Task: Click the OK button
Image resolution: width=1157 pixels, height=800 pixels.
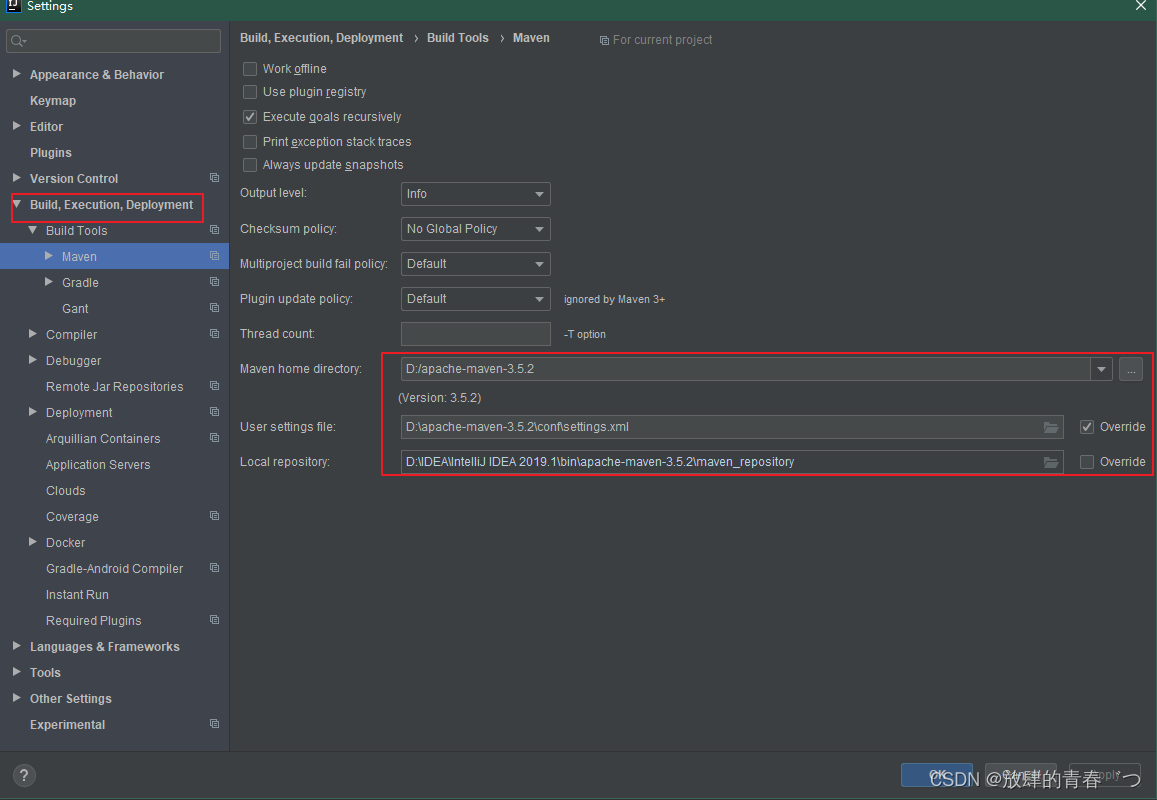Action: [x=937, y=775]
